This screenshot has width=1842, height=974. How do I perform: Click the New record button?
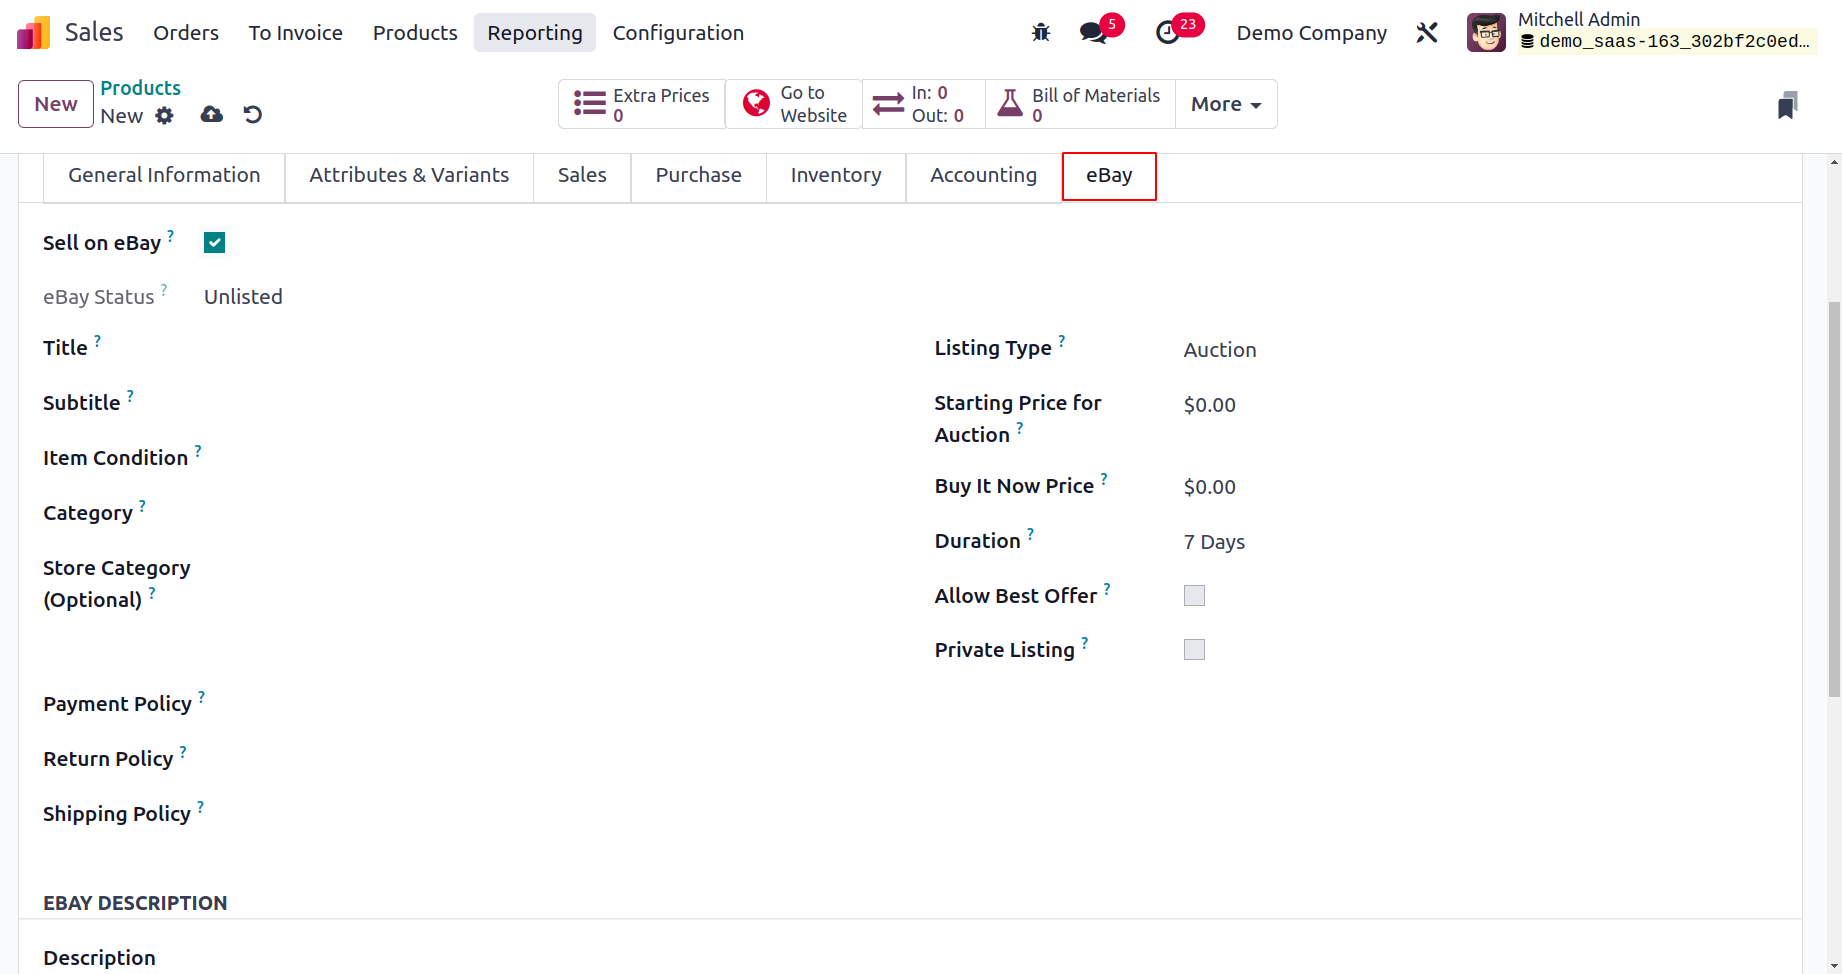point(56,104)
